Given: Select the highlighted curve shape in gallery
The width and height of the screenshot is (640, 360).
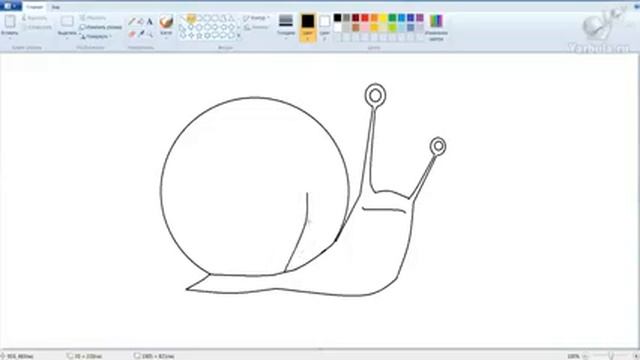Looking at the screenshot, I should 191,18.
